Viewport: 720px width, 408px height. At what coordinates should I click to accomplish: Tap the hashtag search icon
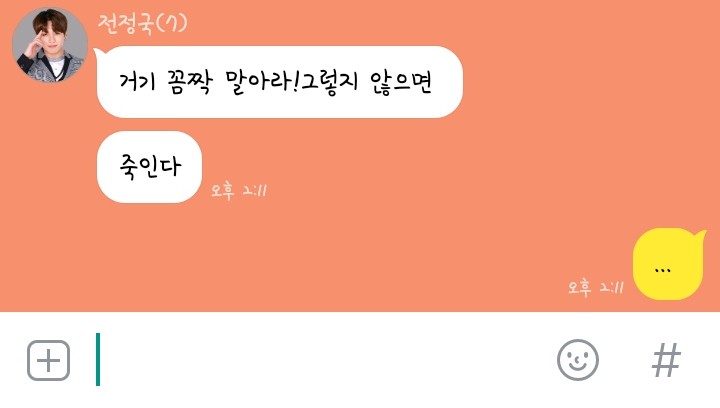pyautogui.click(x=666, y=360)
